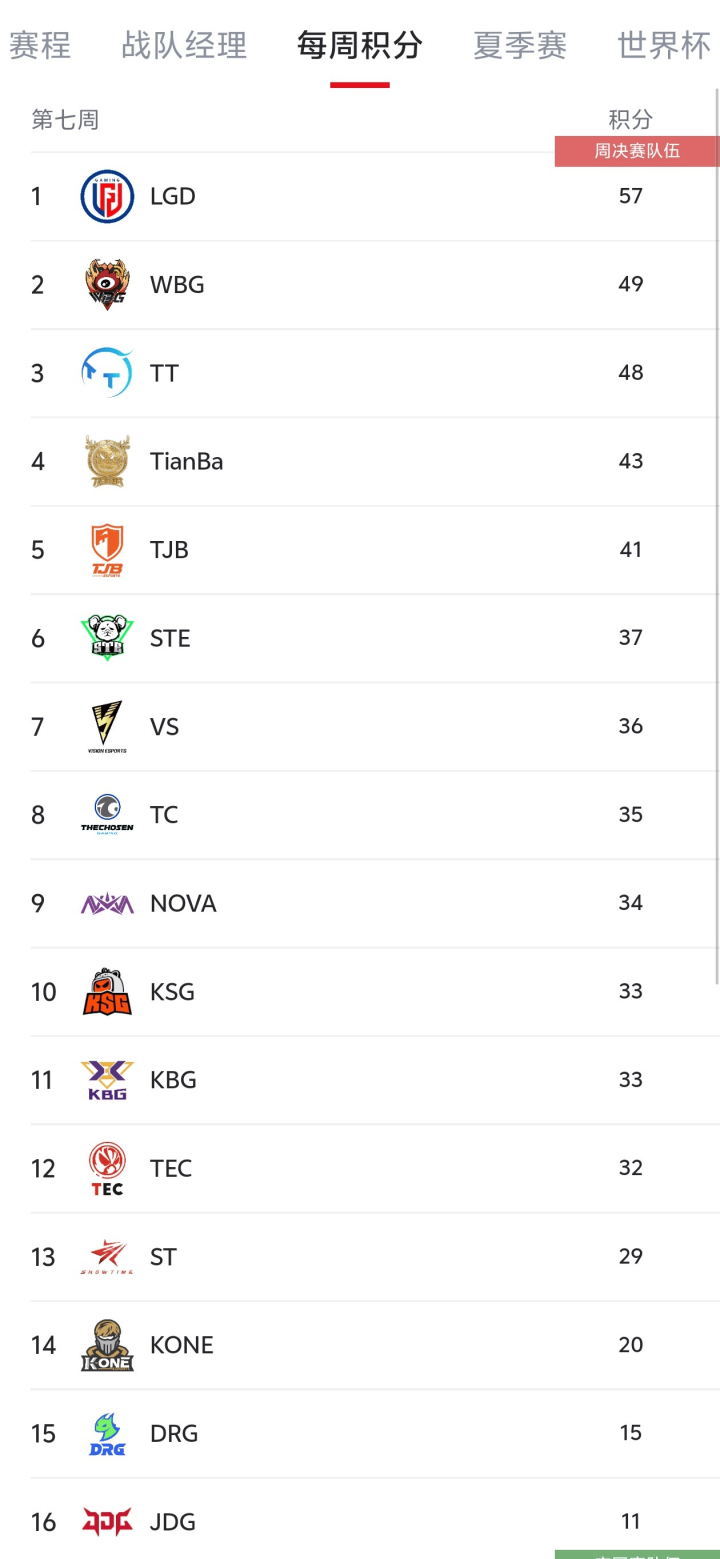Viewport: 720px width, 1559px height.
Task: Open the KSG bear logo
Action: [107, 992]
